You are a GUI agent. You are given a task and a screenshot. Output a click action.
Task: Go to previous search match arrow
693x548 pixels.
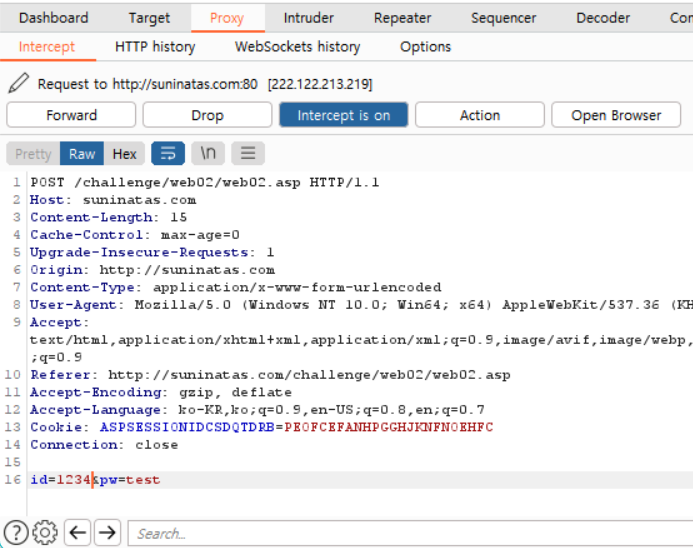[78, 533]
